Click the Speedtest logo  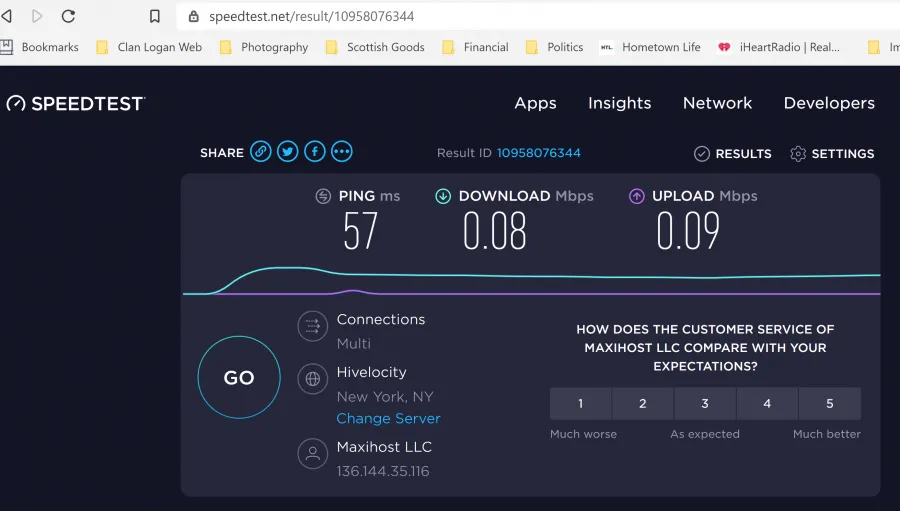(76, 103)
